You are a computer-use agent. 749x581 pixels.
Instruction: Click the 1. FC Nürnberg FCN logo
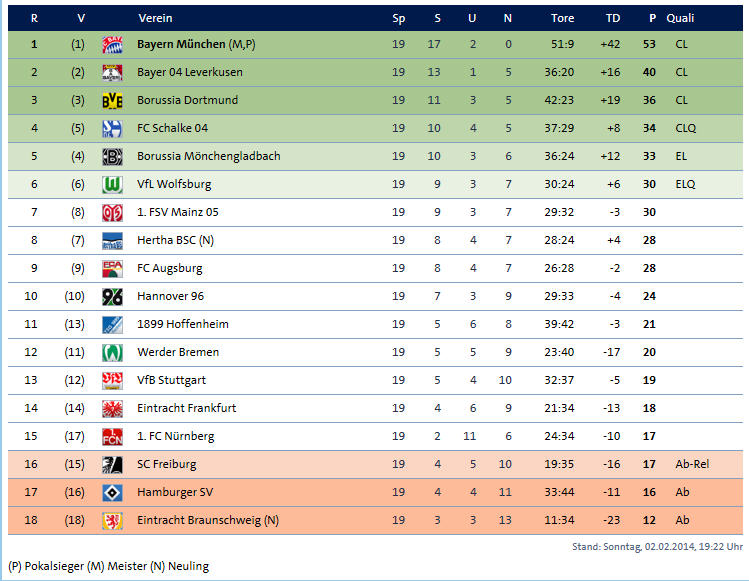[112, 436]
